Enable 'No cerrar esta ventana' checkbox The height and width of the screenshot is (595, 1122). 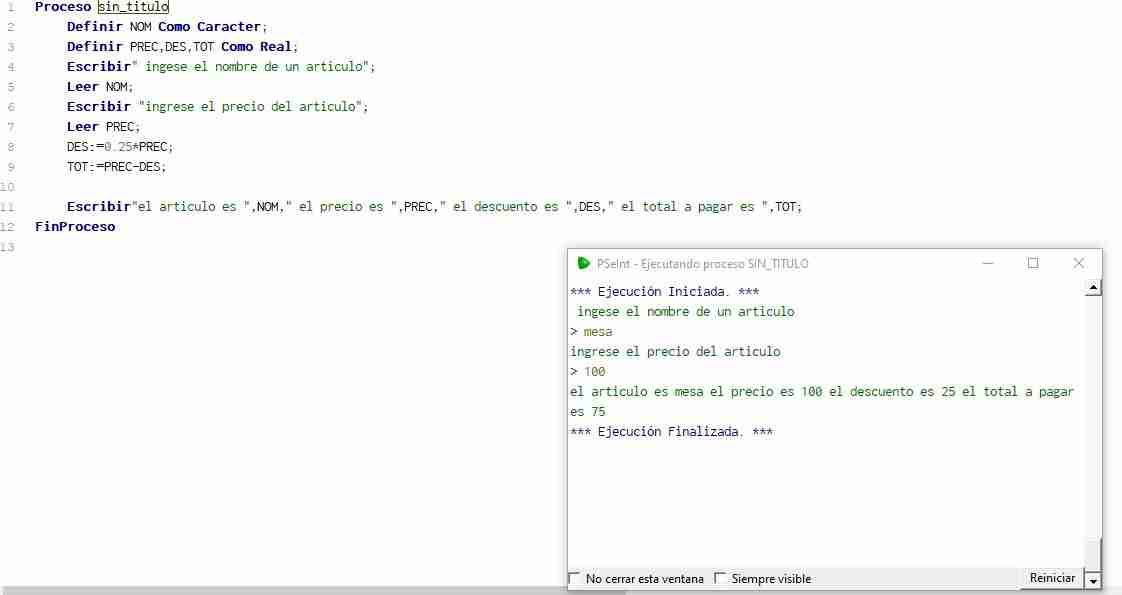click(574, 578)
